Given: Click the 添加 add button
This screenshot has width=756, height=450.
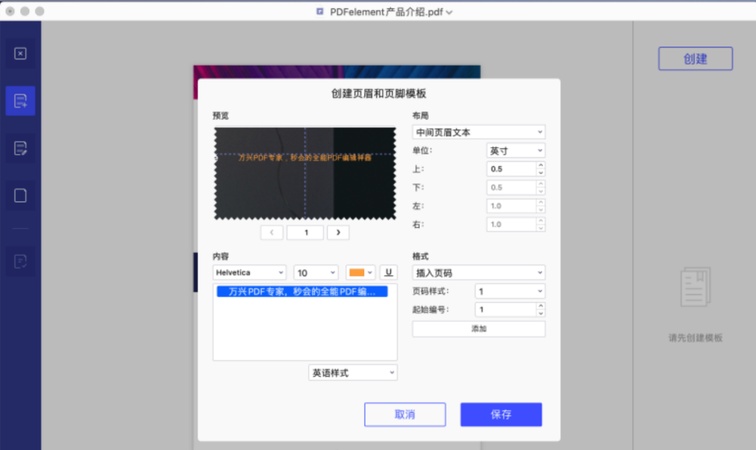Looking at the screenshot, I should [479, 329].
